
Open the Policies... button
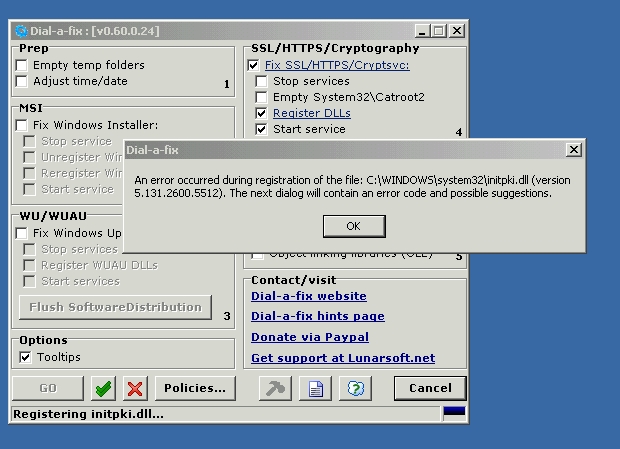(195, 389)
